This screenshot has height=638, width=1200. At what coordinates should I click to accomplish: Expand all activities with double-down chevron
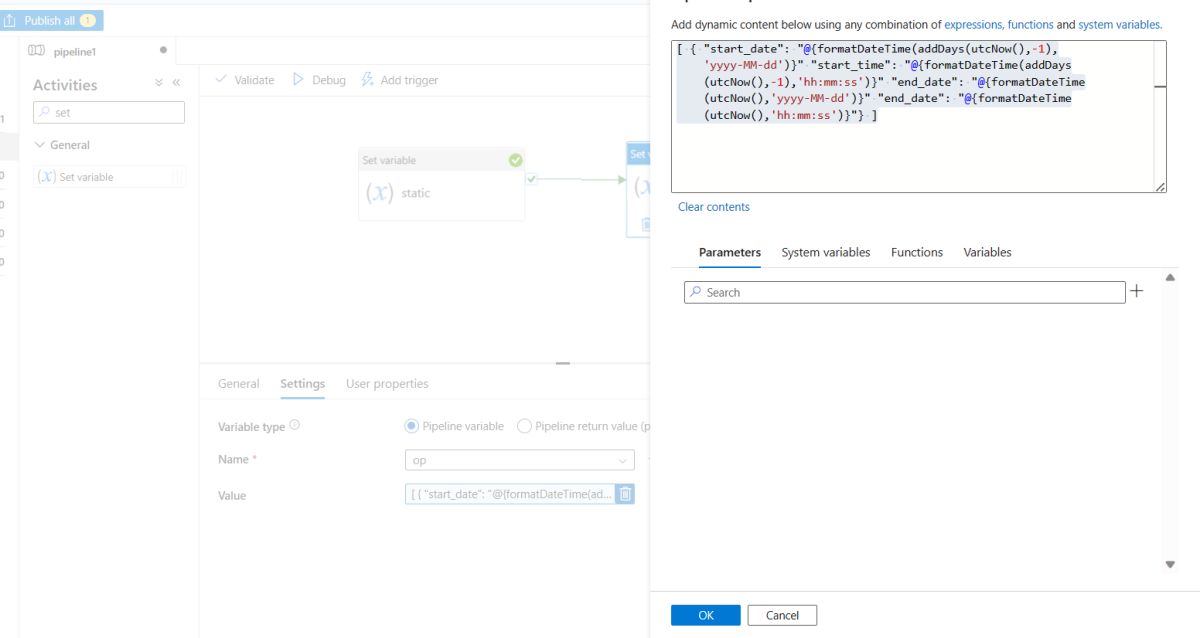click(x=159, y=84)
